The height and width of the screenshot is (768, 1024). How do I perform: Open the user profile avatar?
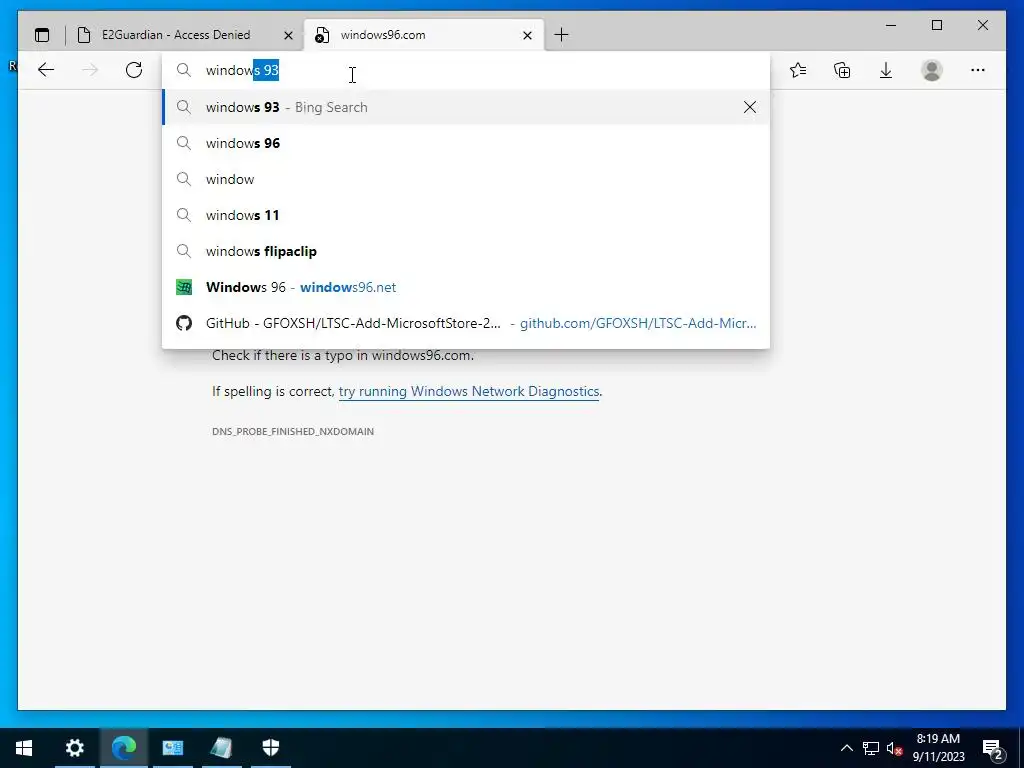[932, 70]
